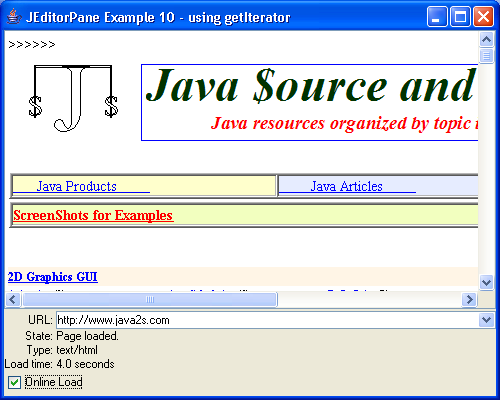Screen dimensions: 500x400
Task: Click the '4.0 seconds' load time value
Action: (x=85, y=364)
